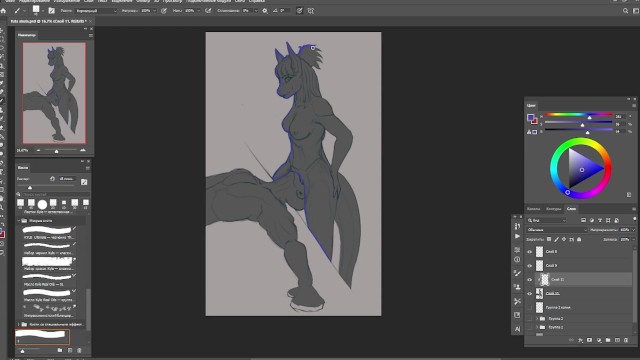Toggle pressure for opacity icon
The height and width of the screenshot is (360, 640).
pyautogui.click(x=164, y=11)
